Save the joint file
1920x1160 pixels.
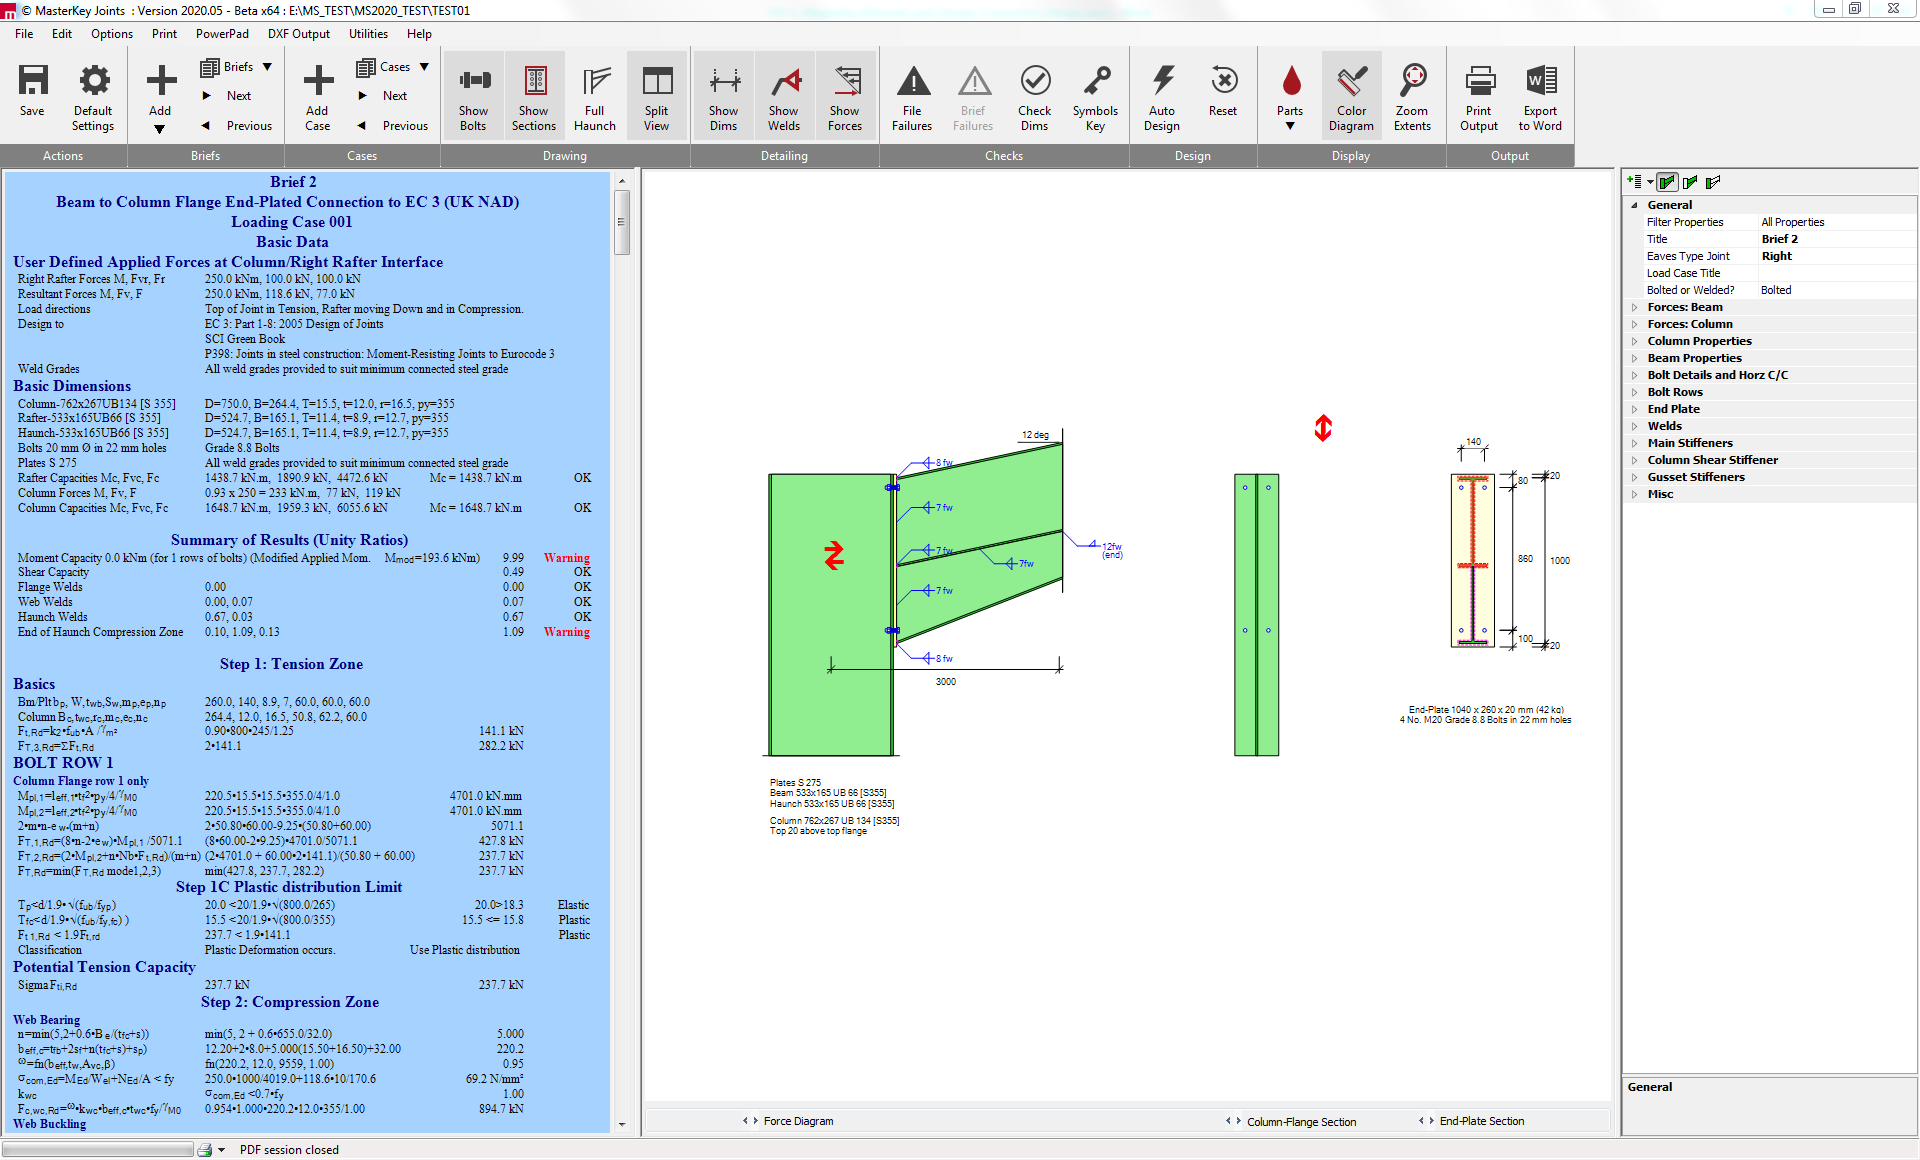32,91
